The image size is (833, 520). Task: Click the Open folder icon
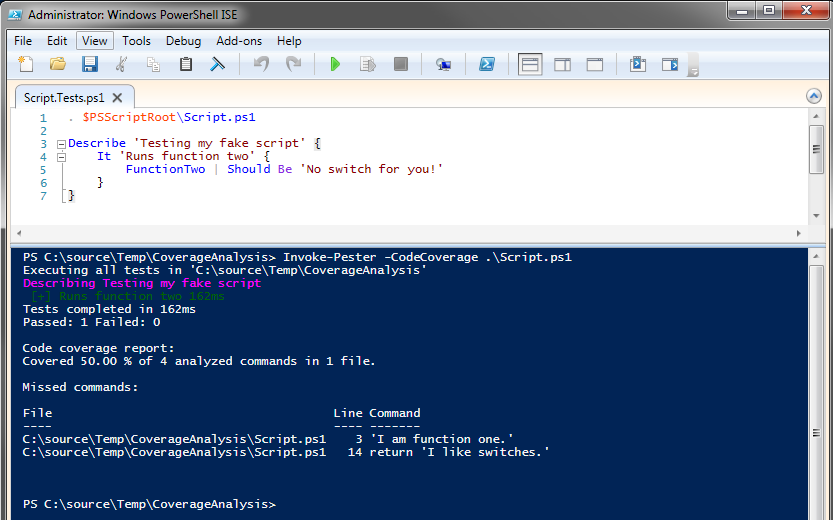coord(58,64)
